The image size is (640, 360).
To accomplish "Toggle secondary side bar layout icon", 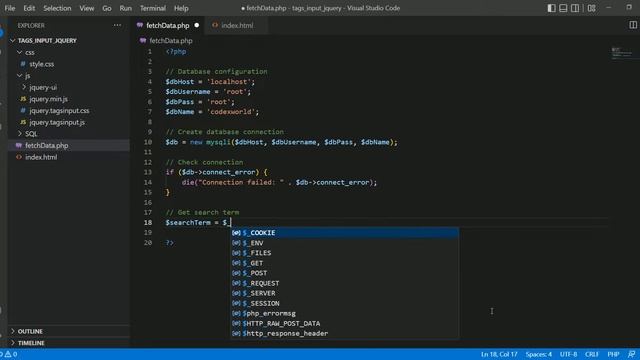I will click(575, 8).
